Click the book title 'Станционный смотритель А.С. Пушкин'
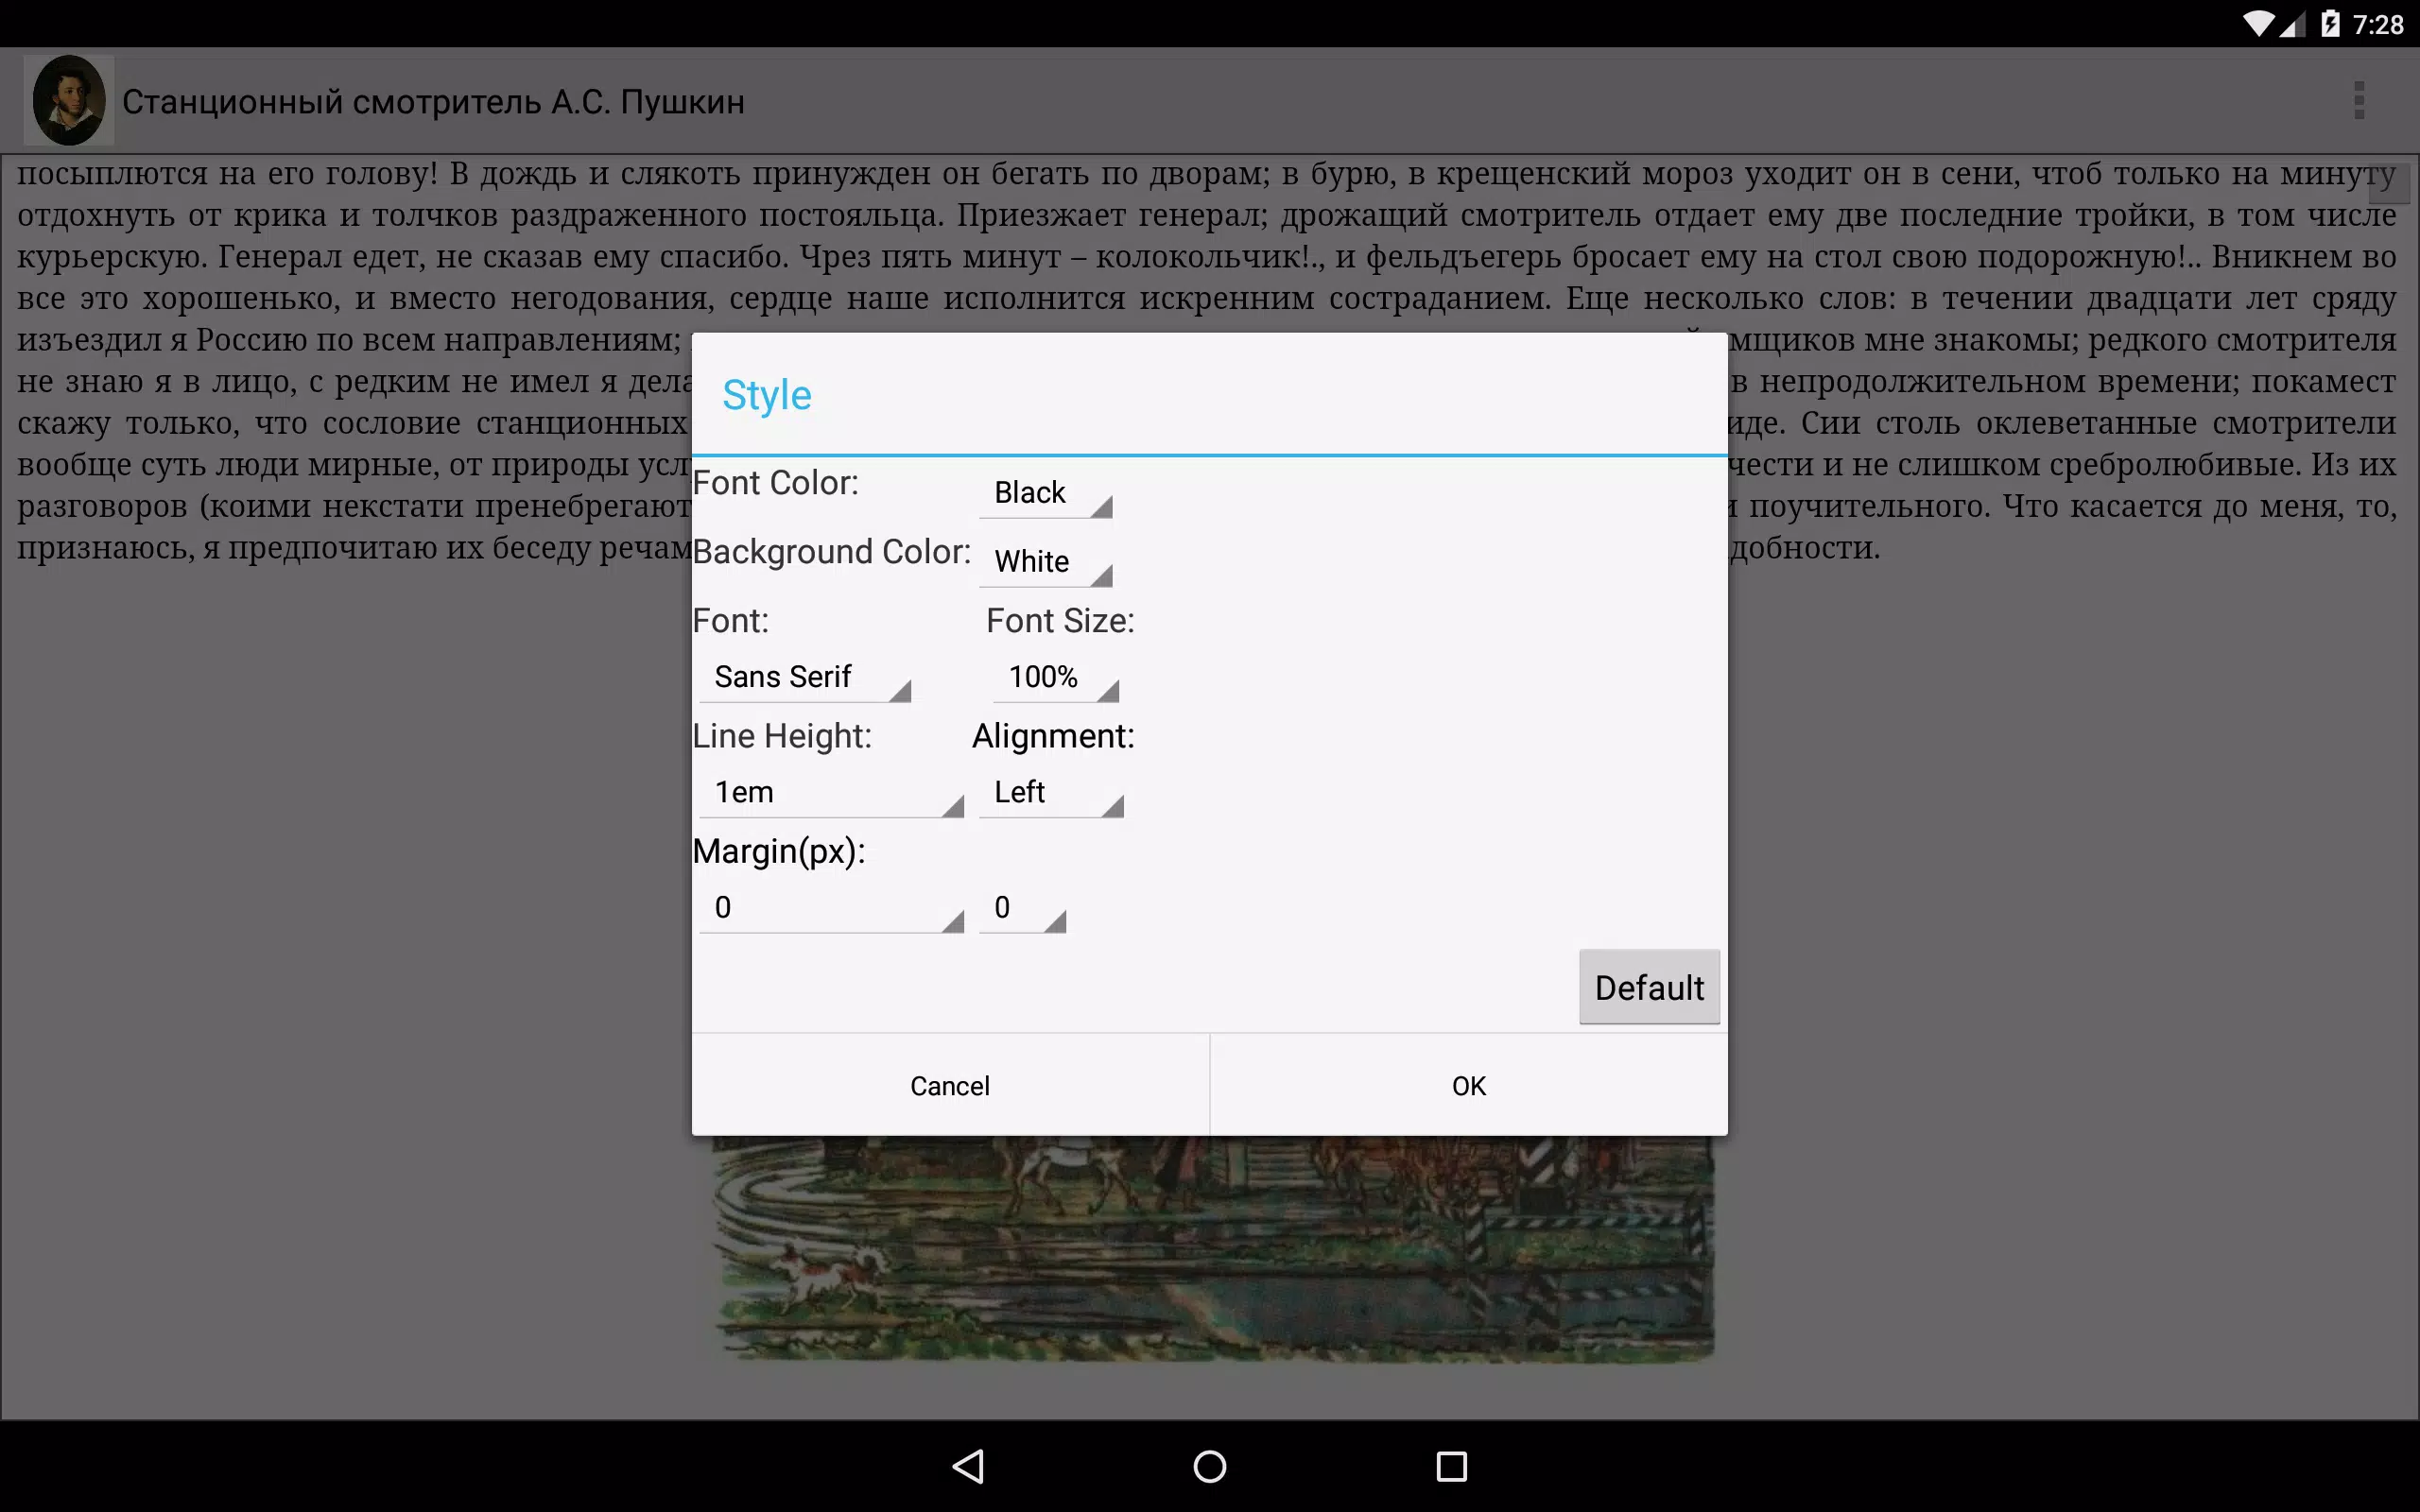Screen dimensions: 2420x1512 pyautogui.click(x=433, y=102)
